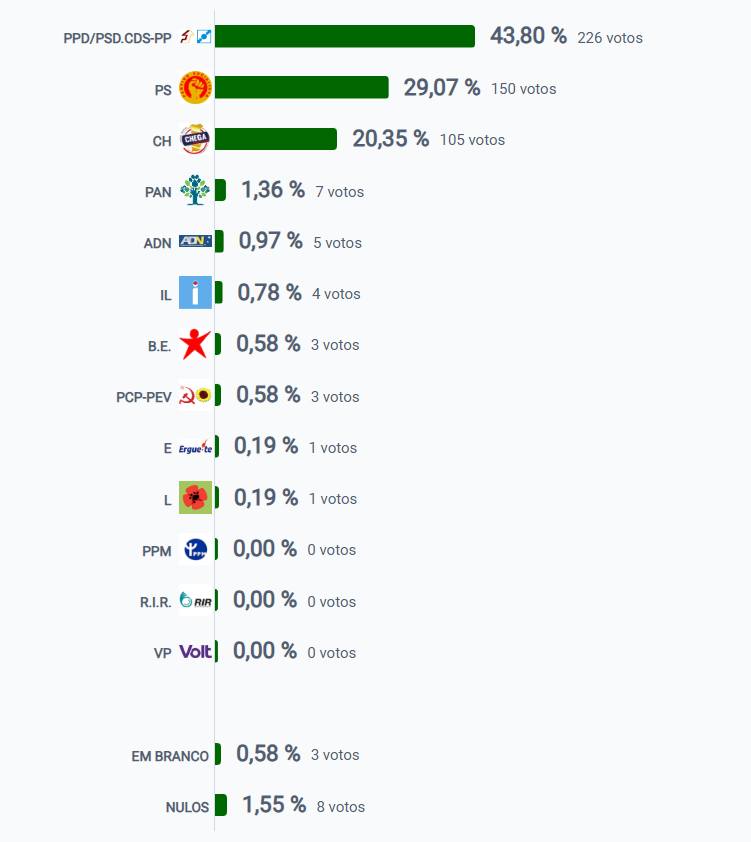Select the B.E. red star logo

195,344
